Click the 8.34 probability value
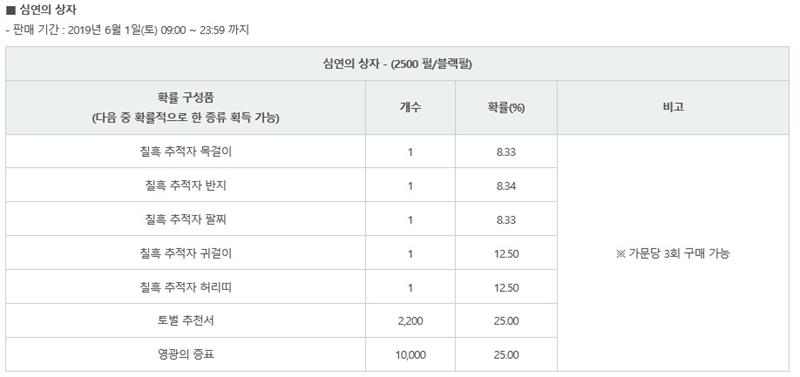Screen dimensions: 800x377 (x=506, y=186)
